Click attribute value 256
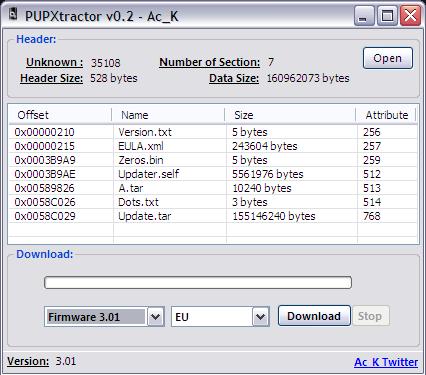 click(x=372, y=132)
